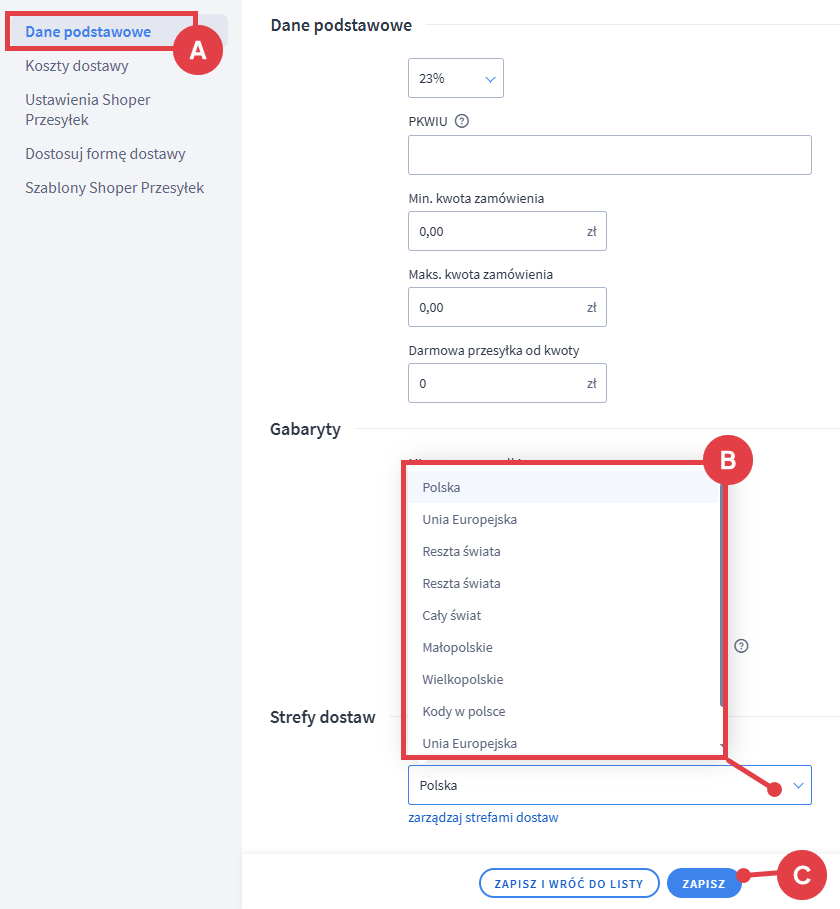This screenshot has width=840, height=909.
Task: Open the 23% VAT rate dropdown
Action: pos(456,78)
